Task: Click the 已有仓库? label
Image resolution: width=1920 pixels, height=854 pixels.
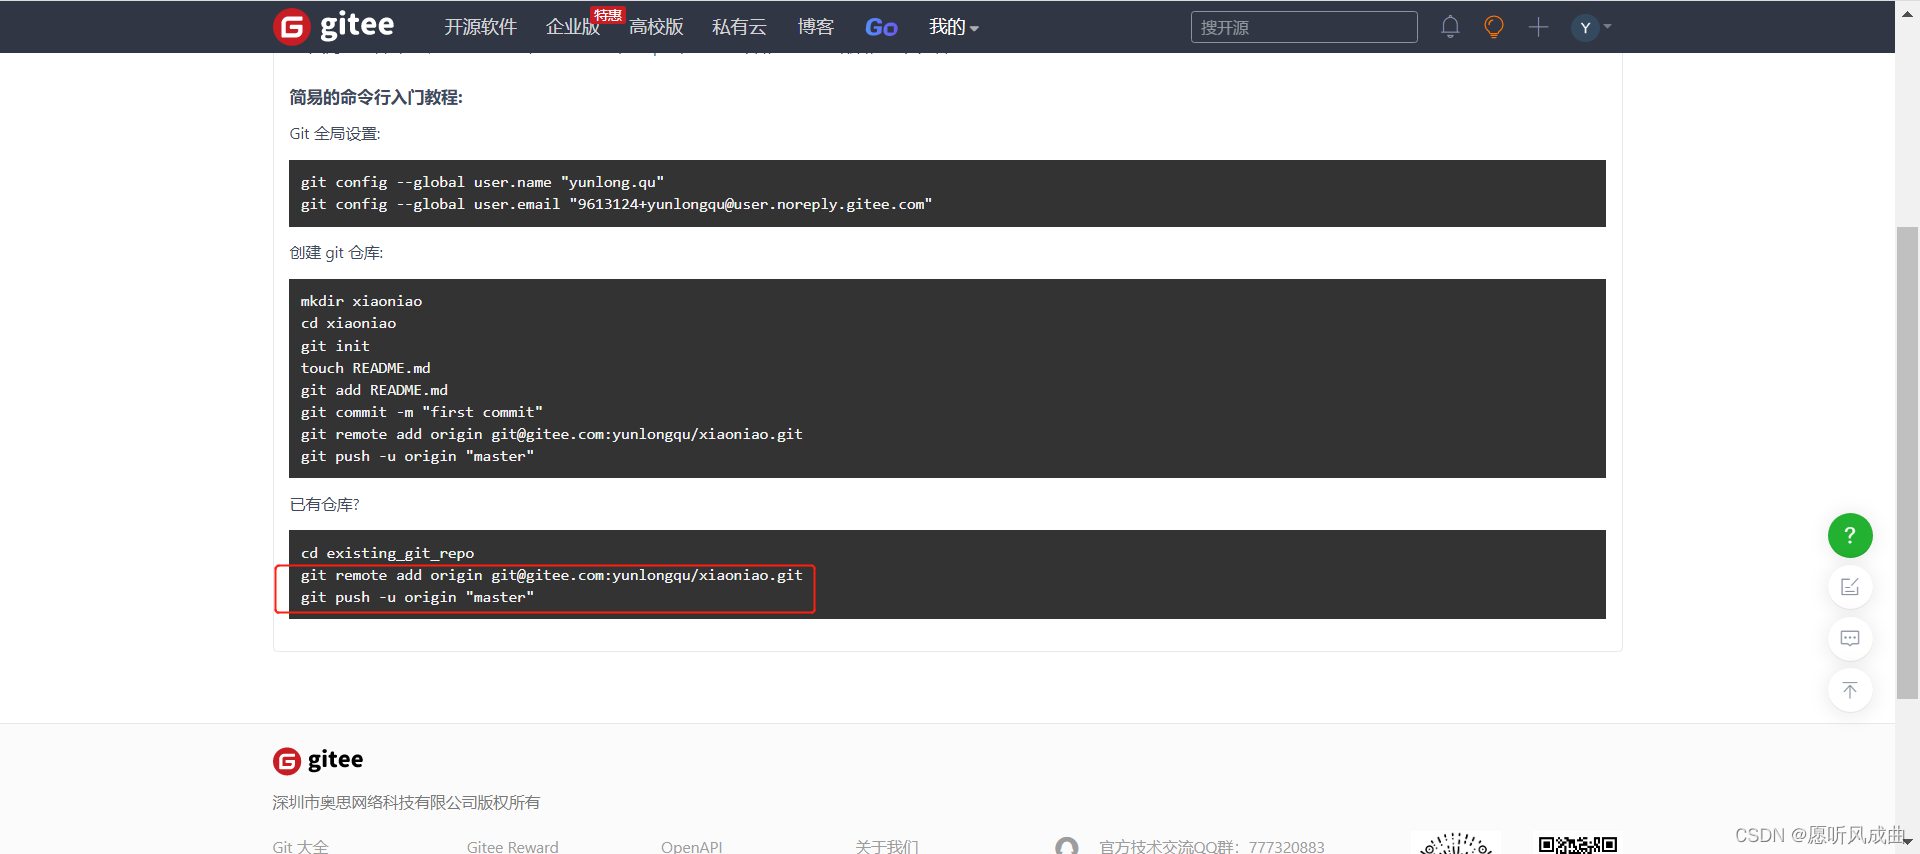Action: (324, 504)
